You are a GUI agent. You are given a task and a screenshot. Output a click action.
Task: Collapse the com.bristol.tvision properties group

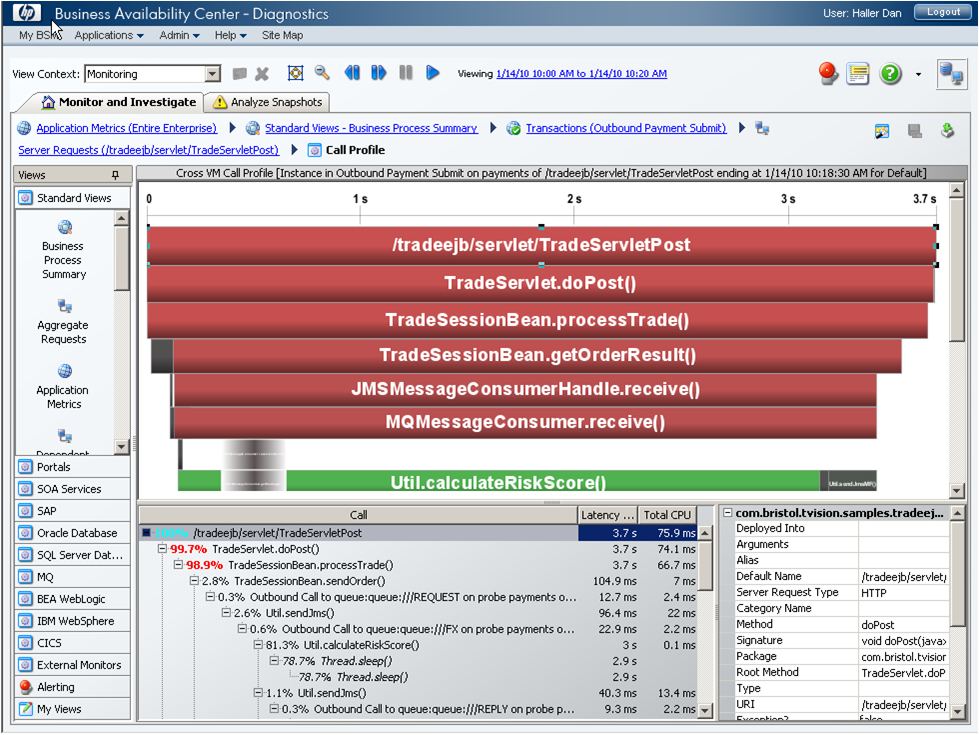tap(727, 513)
